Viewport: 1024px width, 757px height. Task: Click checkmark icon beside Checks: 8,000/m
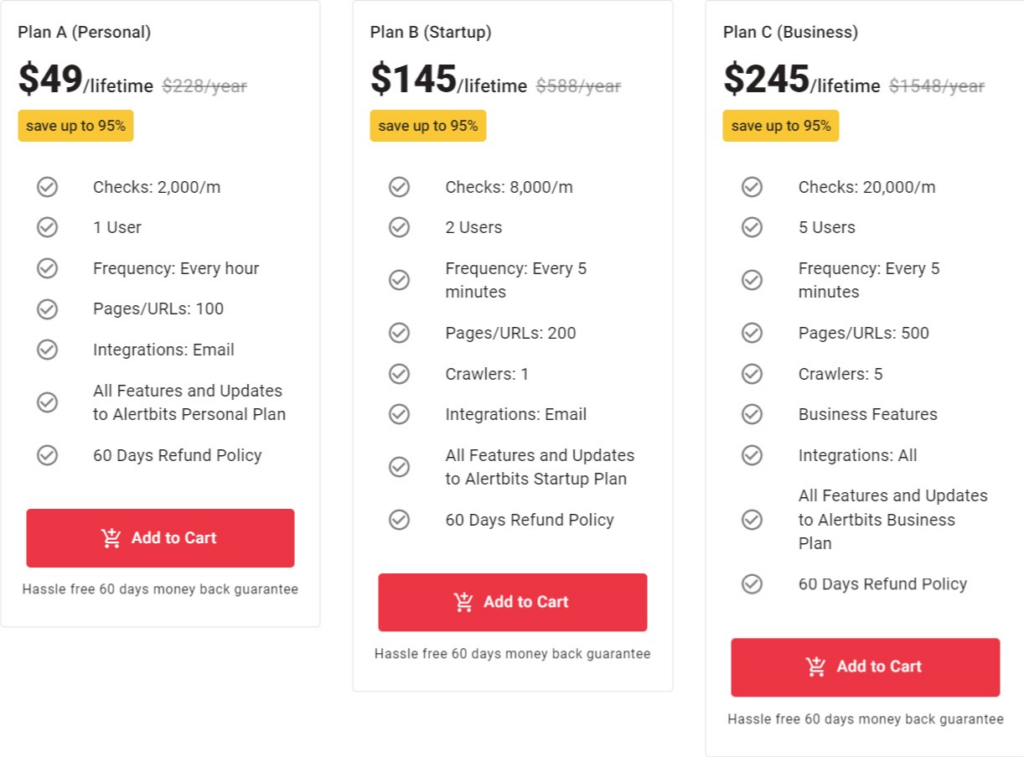click(399, 187)
